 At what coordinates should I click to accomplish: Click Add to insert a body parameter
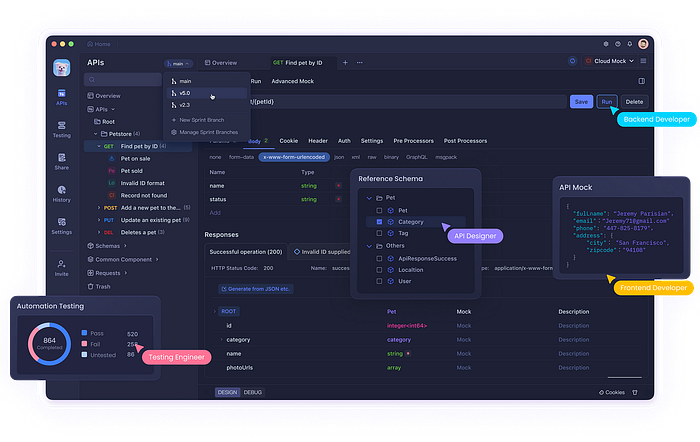(215, 213)
